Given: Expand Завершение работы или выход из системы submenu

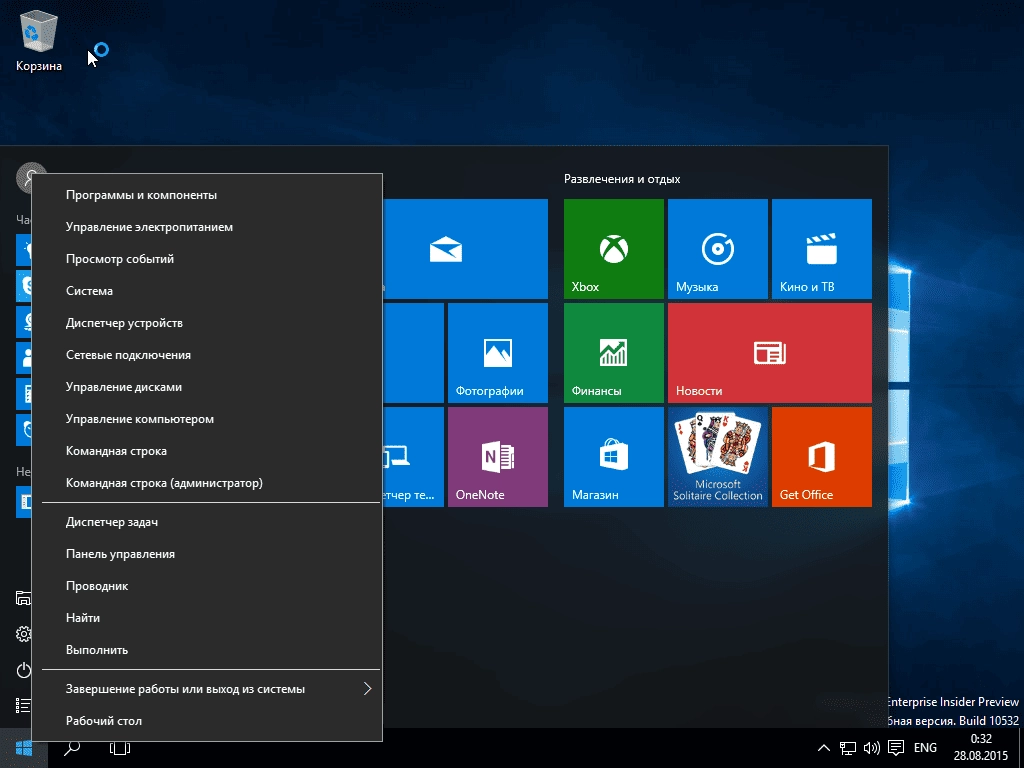Looking at the screenshot, I should [x=206, y=688].
